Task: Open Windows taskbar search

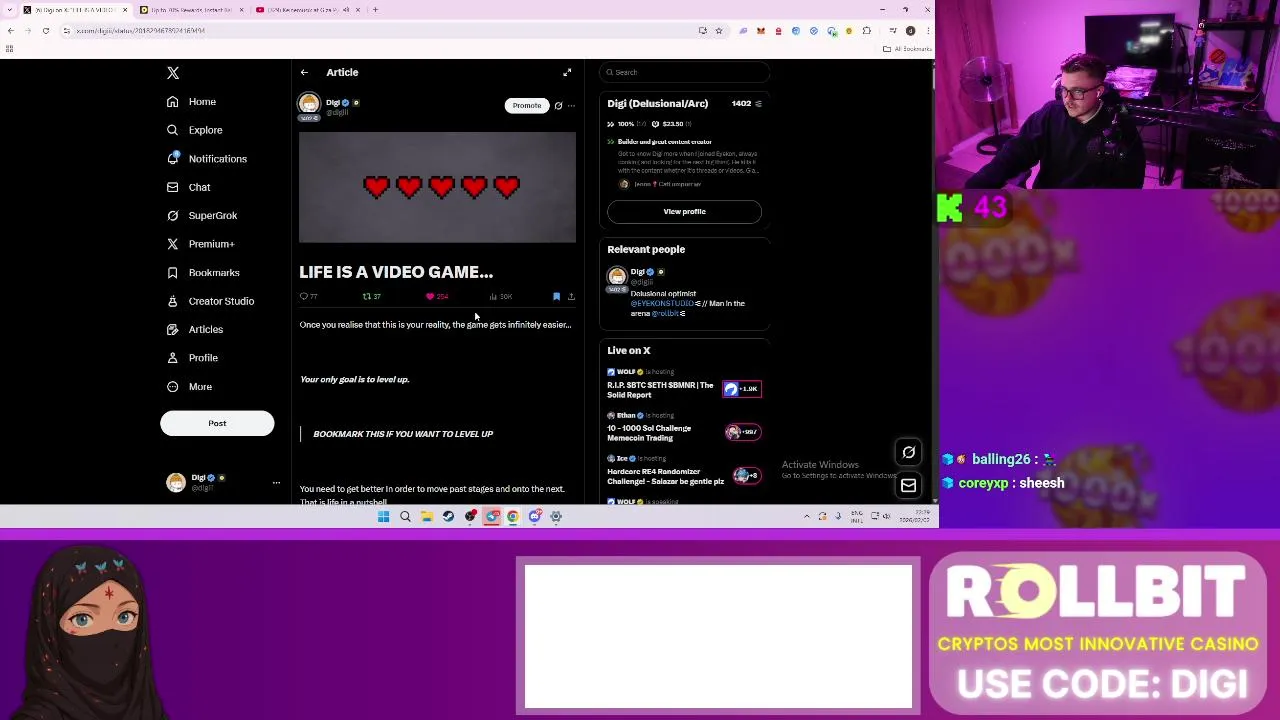Action: pyautogui.click(x=405, y=517)
